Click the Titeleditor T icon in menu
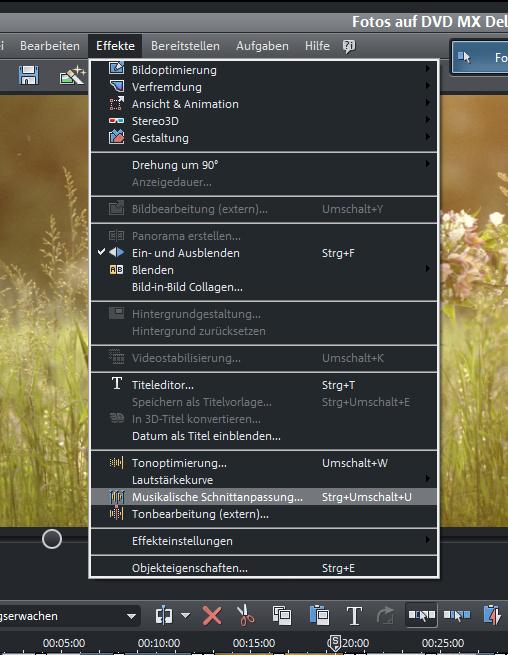Image resolution: width=508 pixels, height=655 pixels. click(x=117, y=383)
